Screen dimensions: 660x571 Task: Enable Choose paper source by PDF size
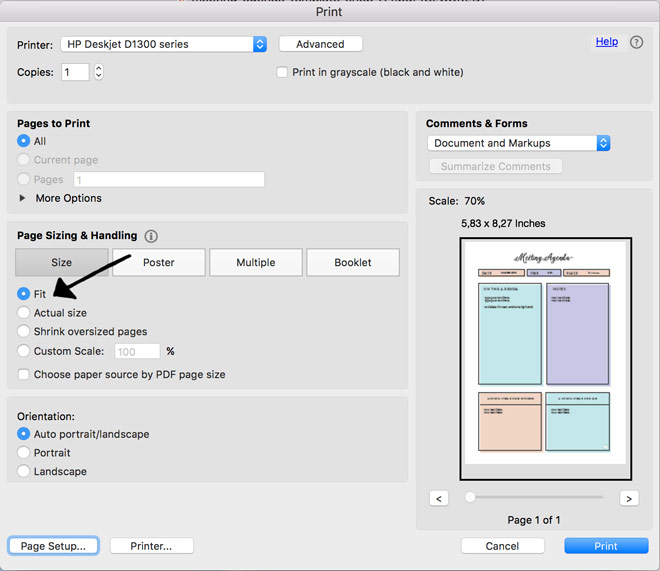(x=25, y=375)
